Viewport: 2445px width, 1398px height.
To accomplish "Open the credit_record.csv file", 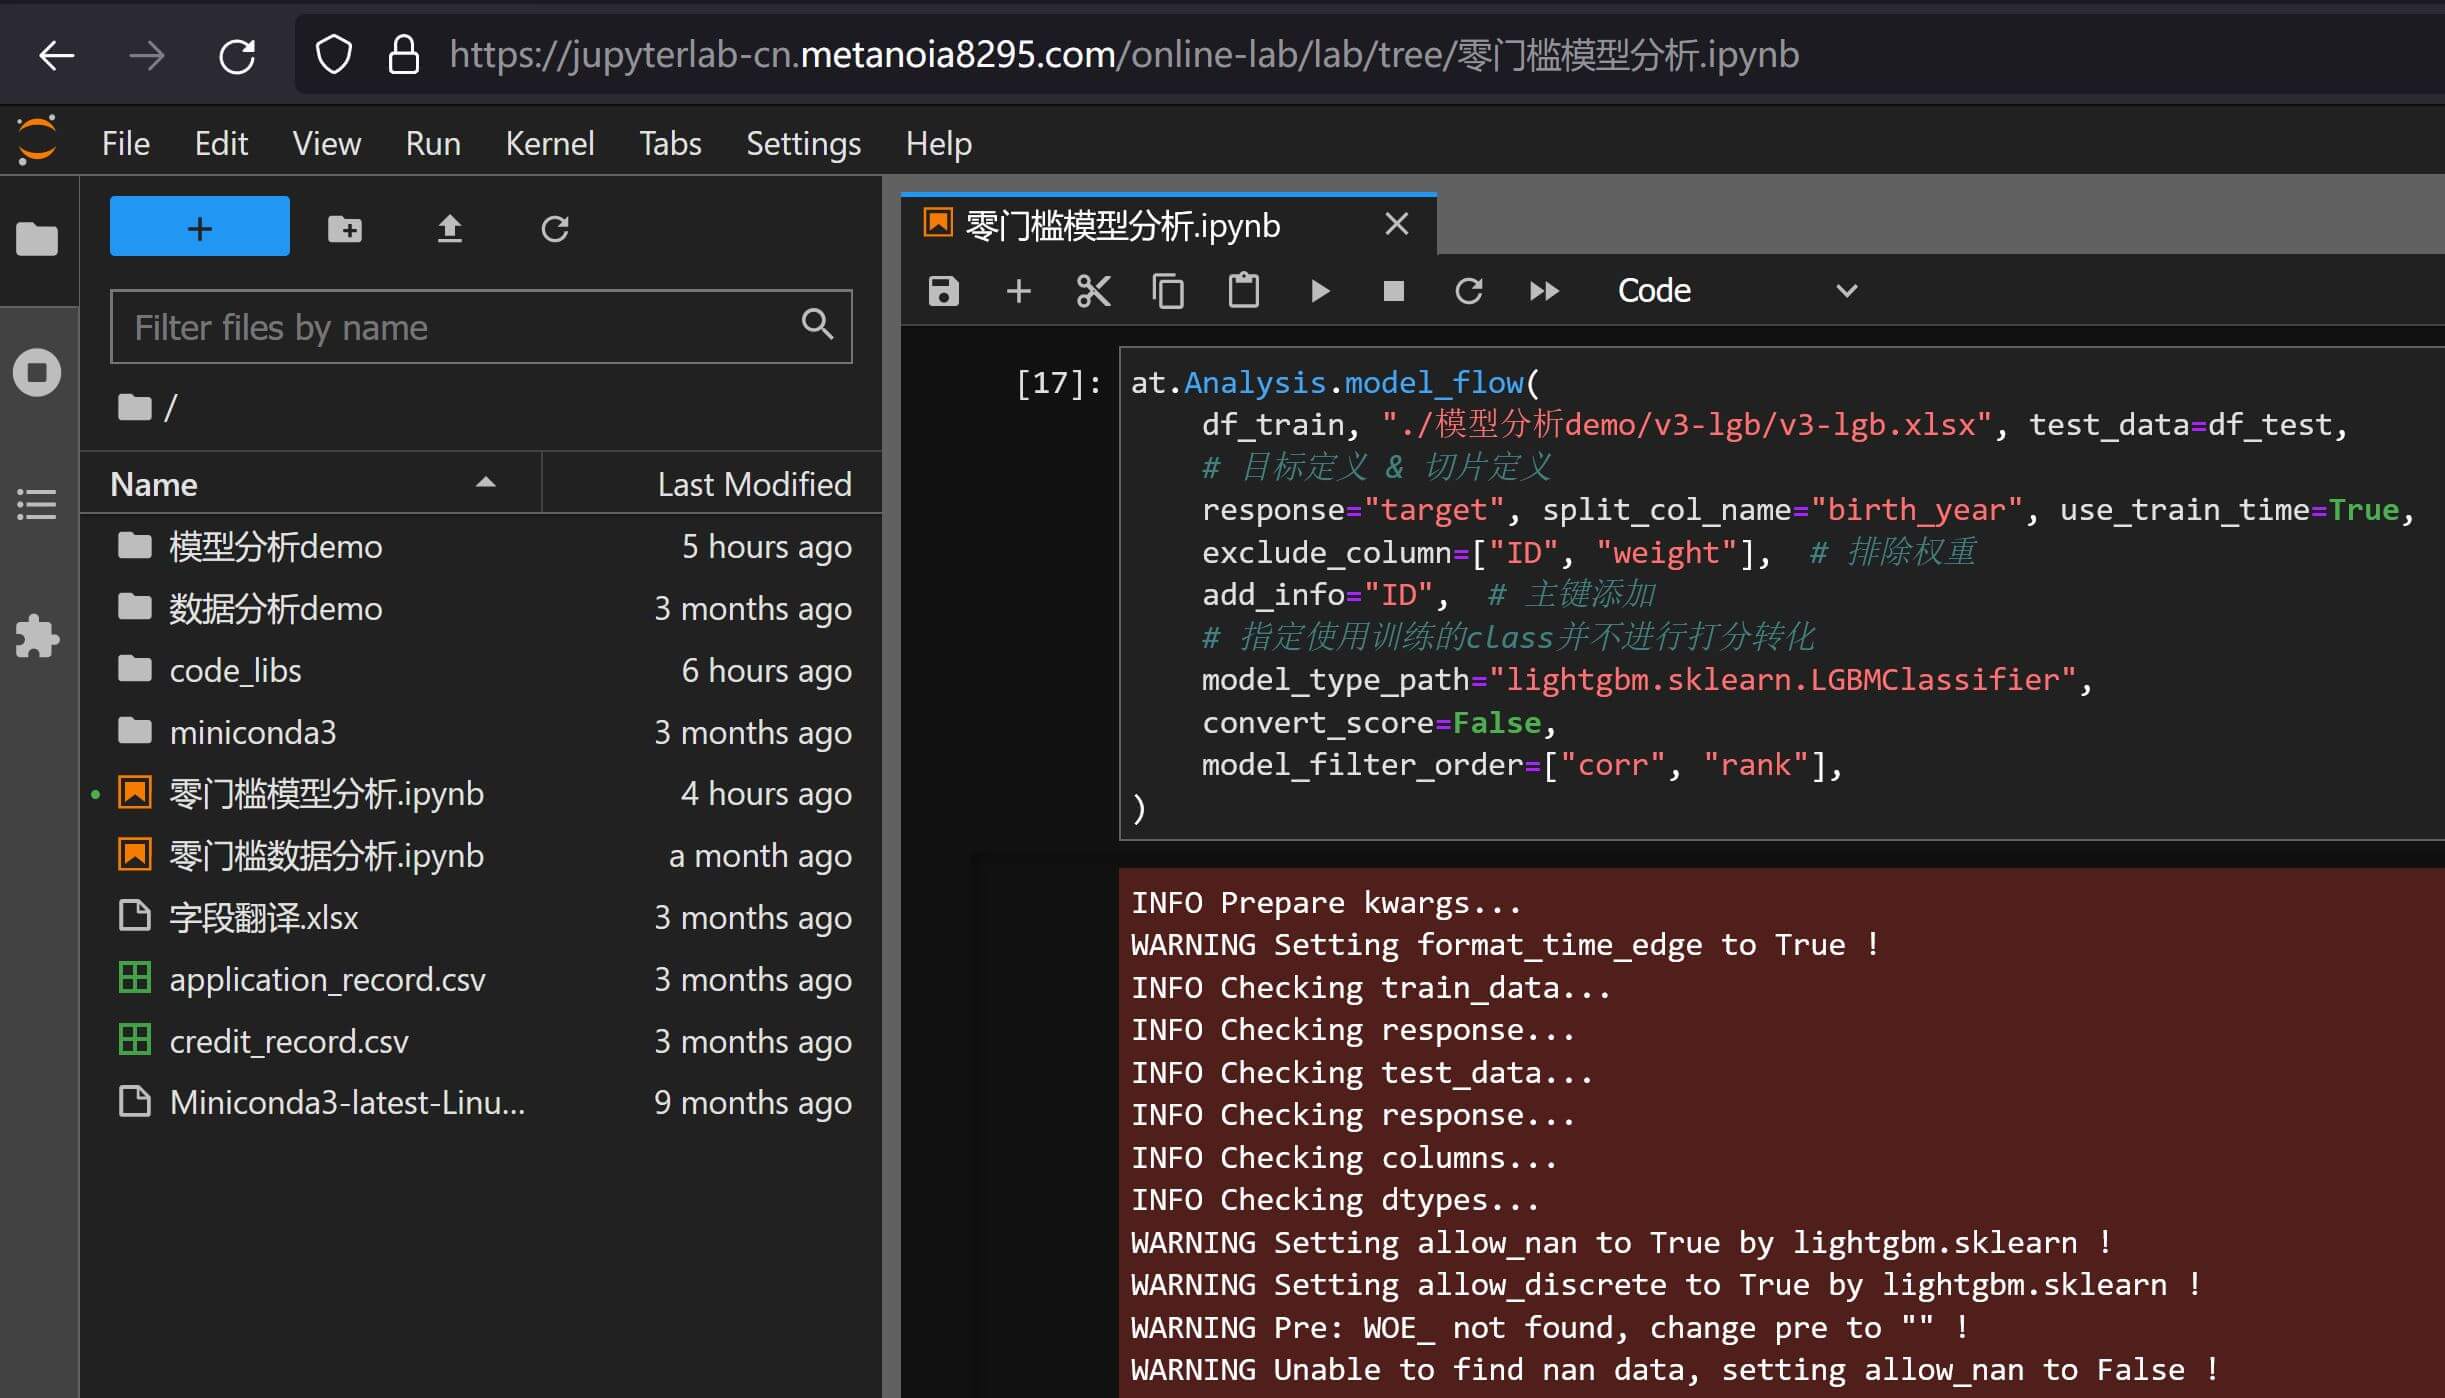I will [x=288, y=1041].
